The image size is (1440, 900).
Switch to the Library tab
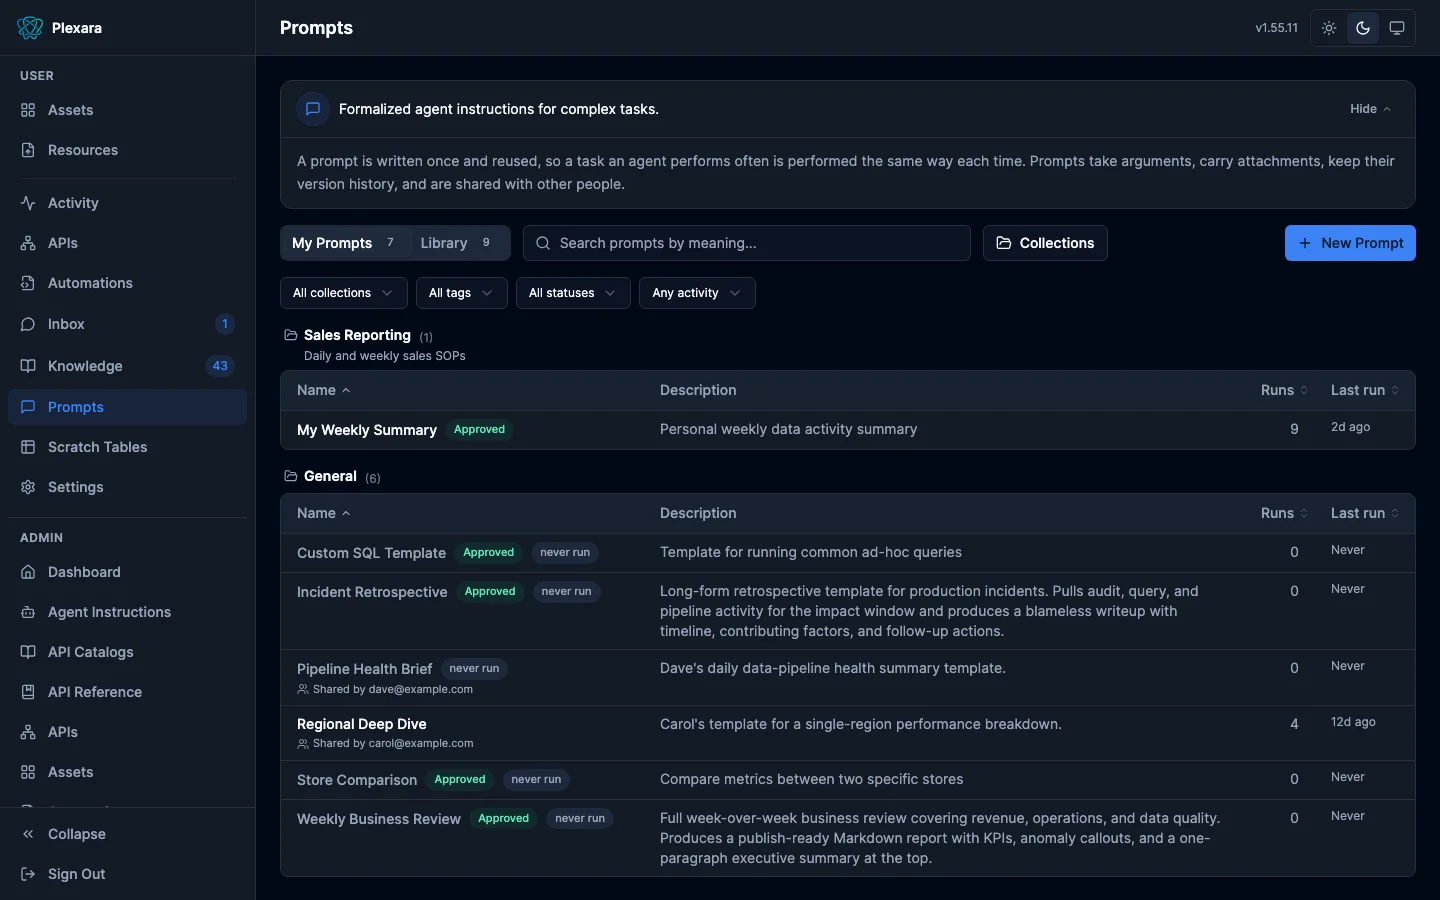(457, 243)
